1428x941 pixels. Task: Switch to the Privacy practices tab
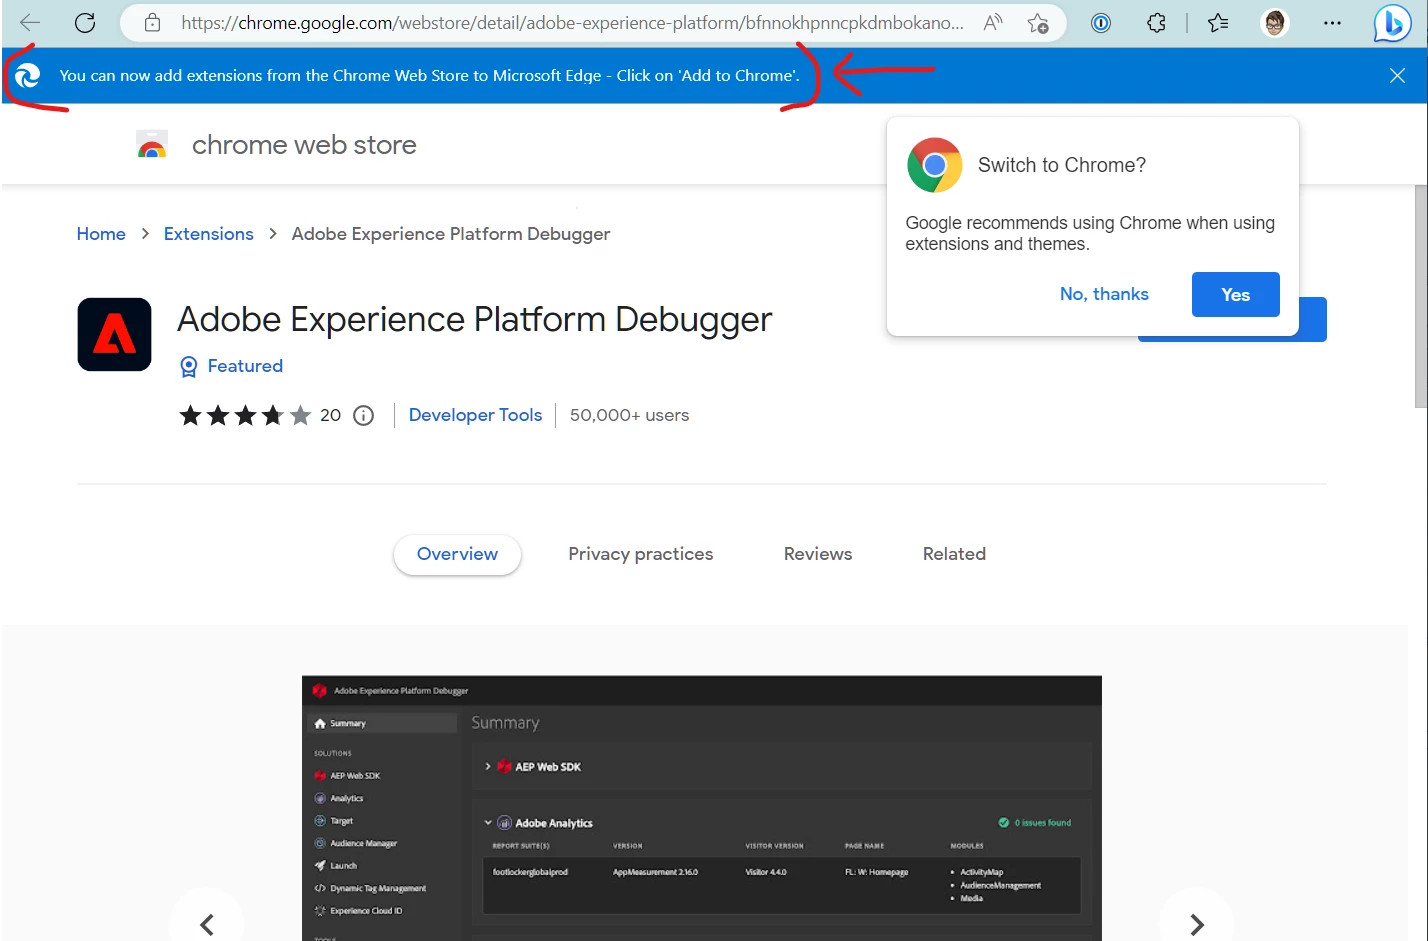[x=641, y=554]
